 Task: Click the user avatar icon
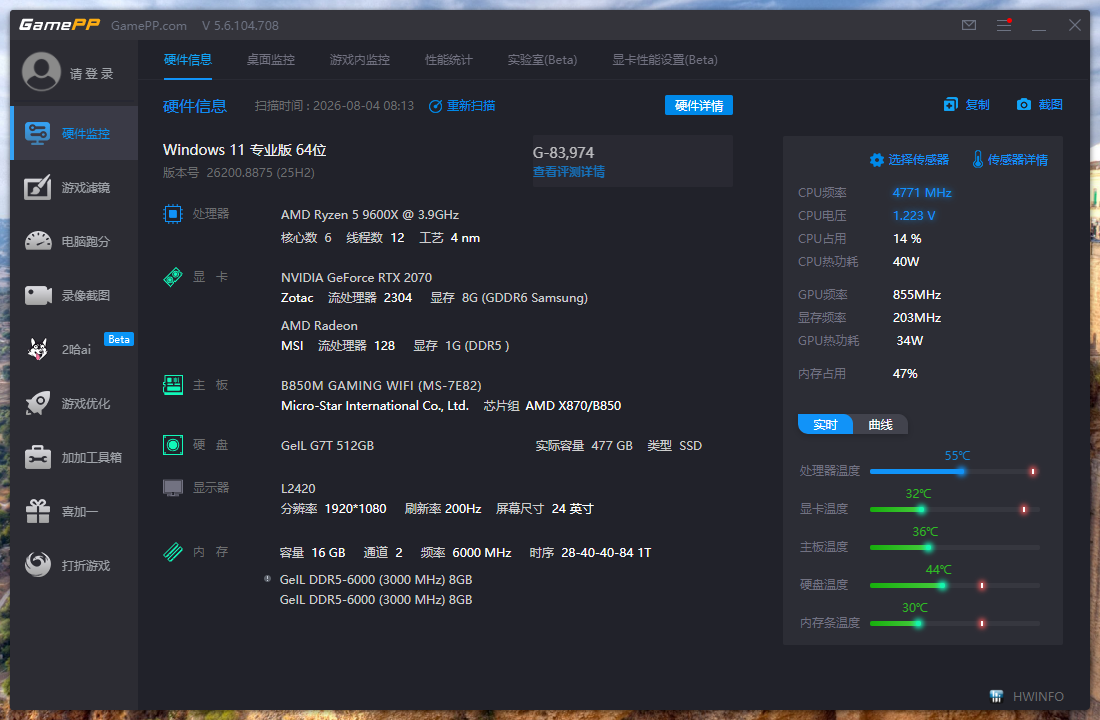click(41, 72)
